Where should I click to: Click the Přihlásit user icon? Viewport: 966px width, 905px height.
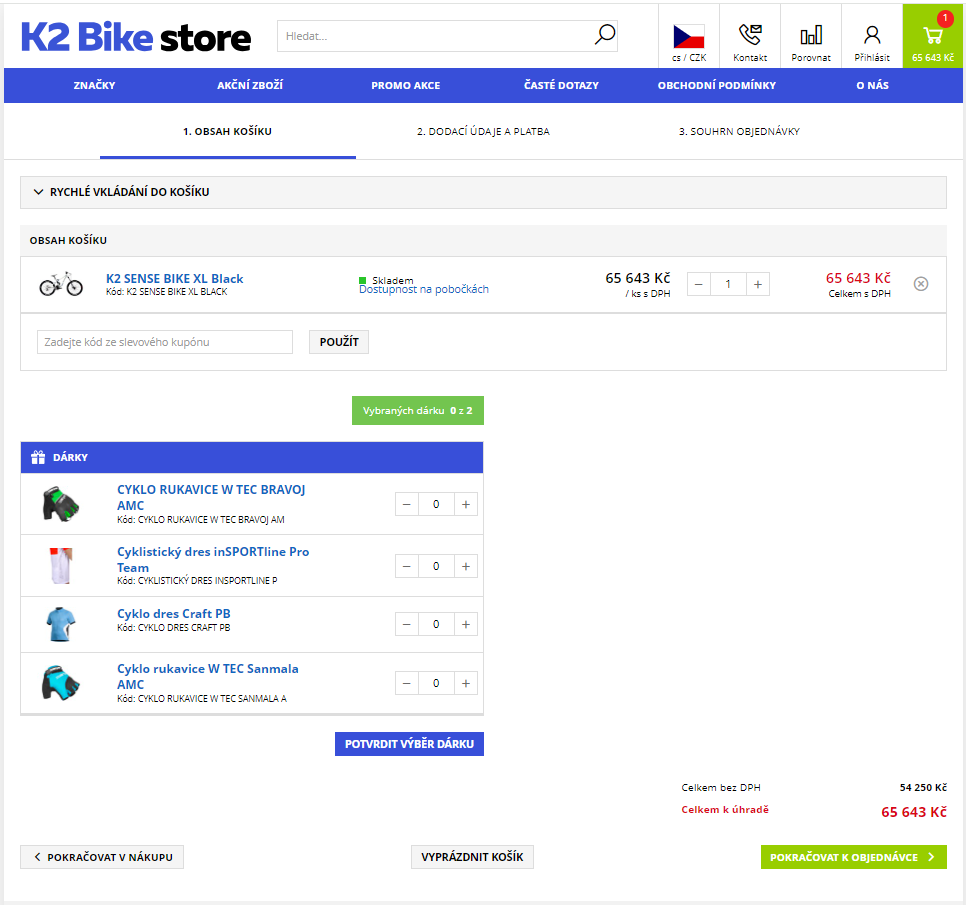872,36
